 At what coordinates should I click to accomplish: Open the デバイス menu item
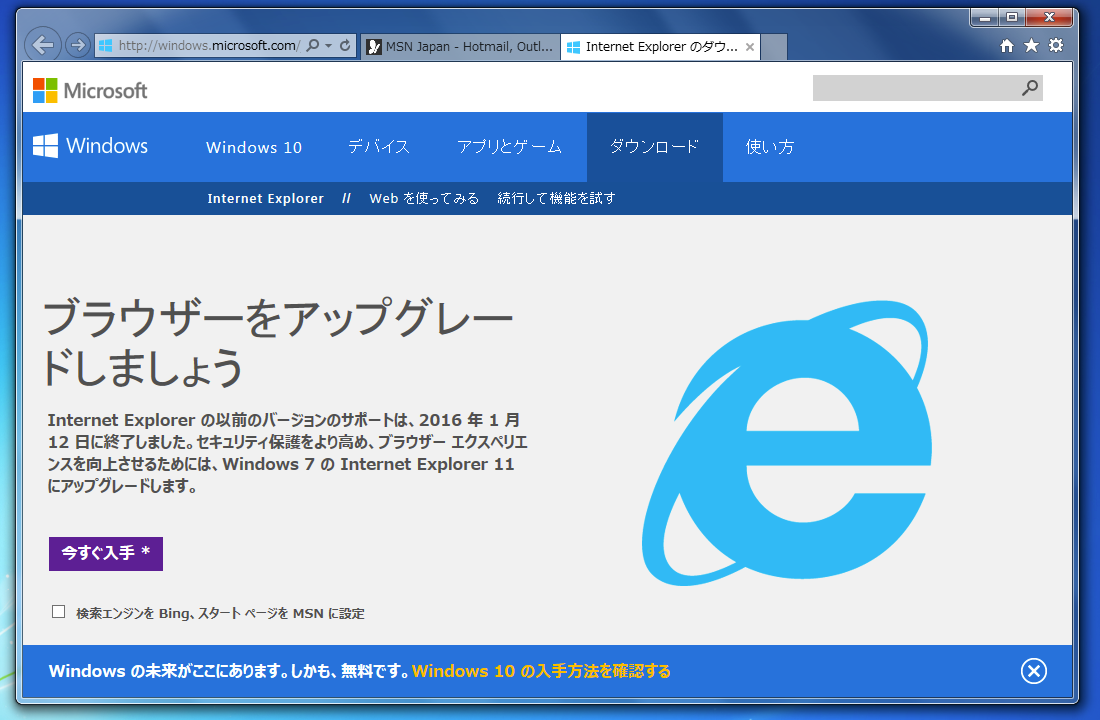click(x=379, y=147)
